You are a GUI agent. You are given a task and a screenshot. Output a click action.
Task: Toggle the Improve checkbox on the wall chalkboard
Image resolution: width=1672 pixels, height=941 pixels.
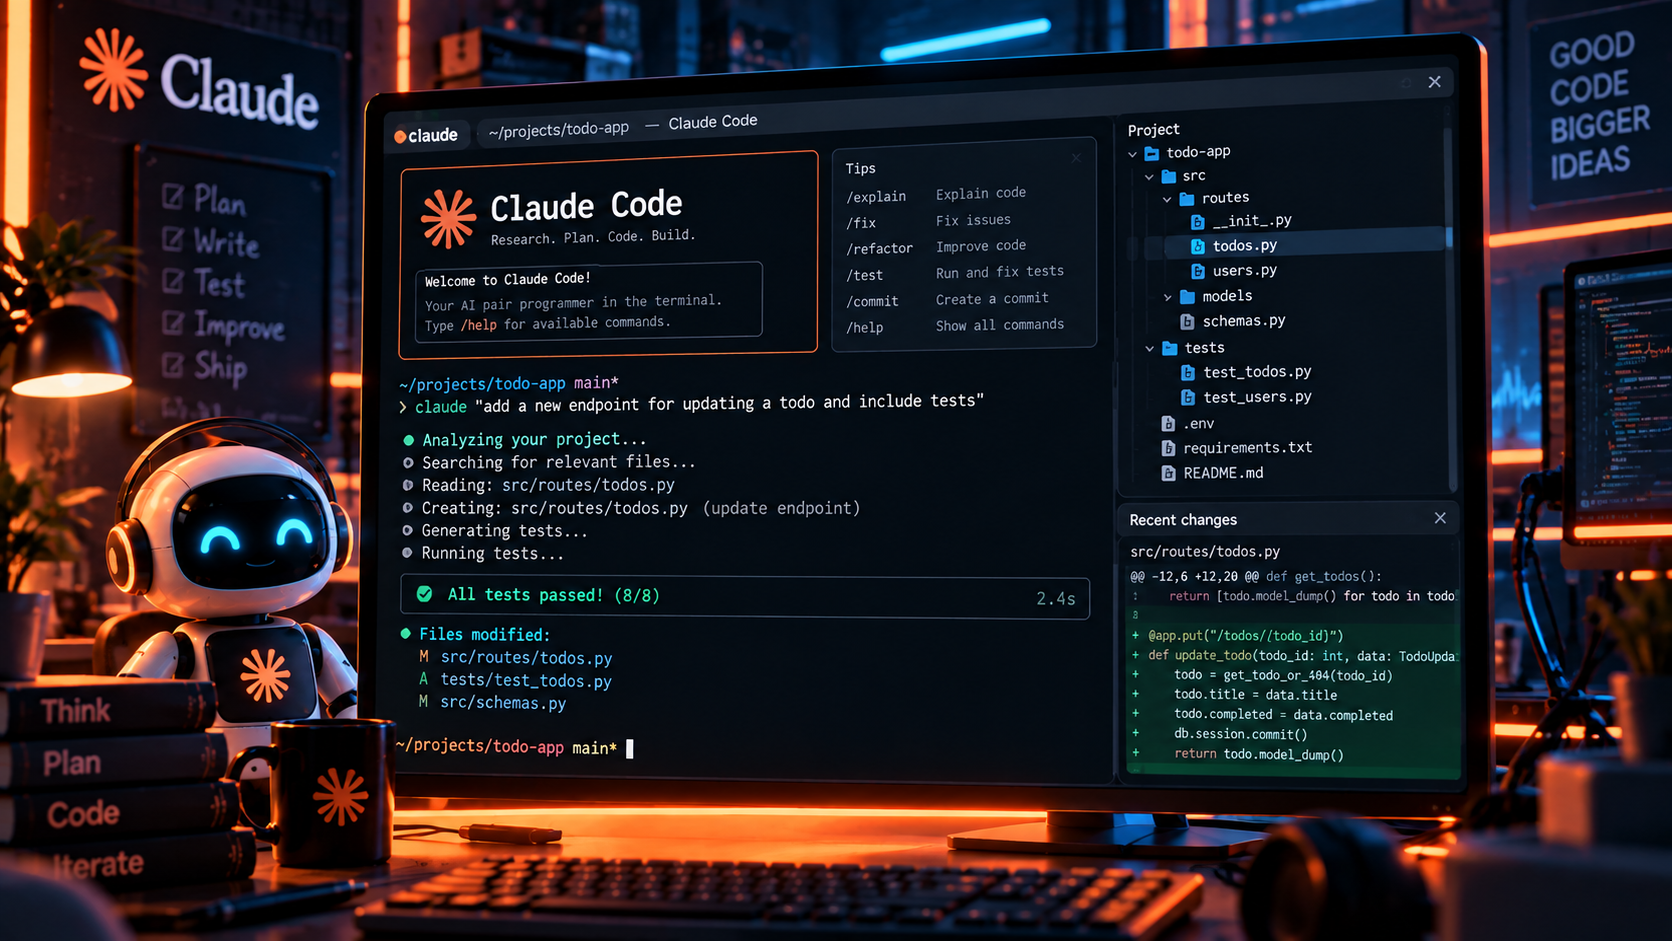173,323
